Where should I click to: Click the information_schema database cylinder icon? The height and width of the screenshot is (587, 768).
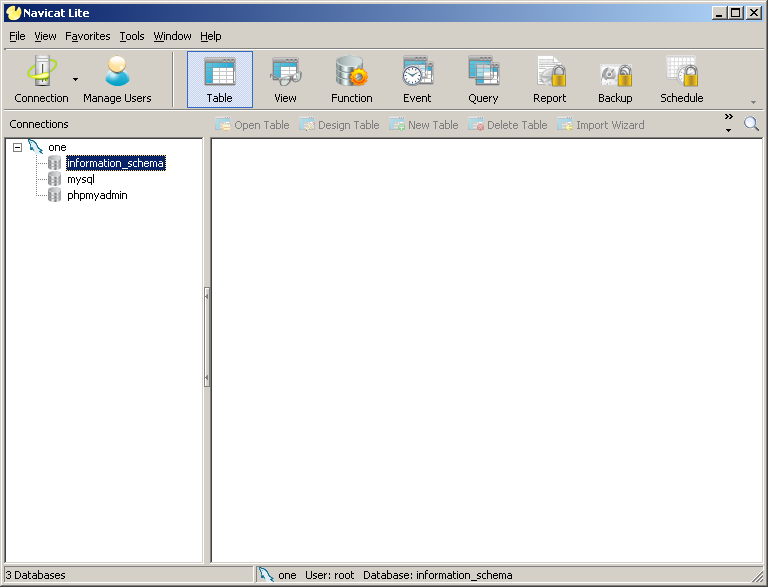54,163
